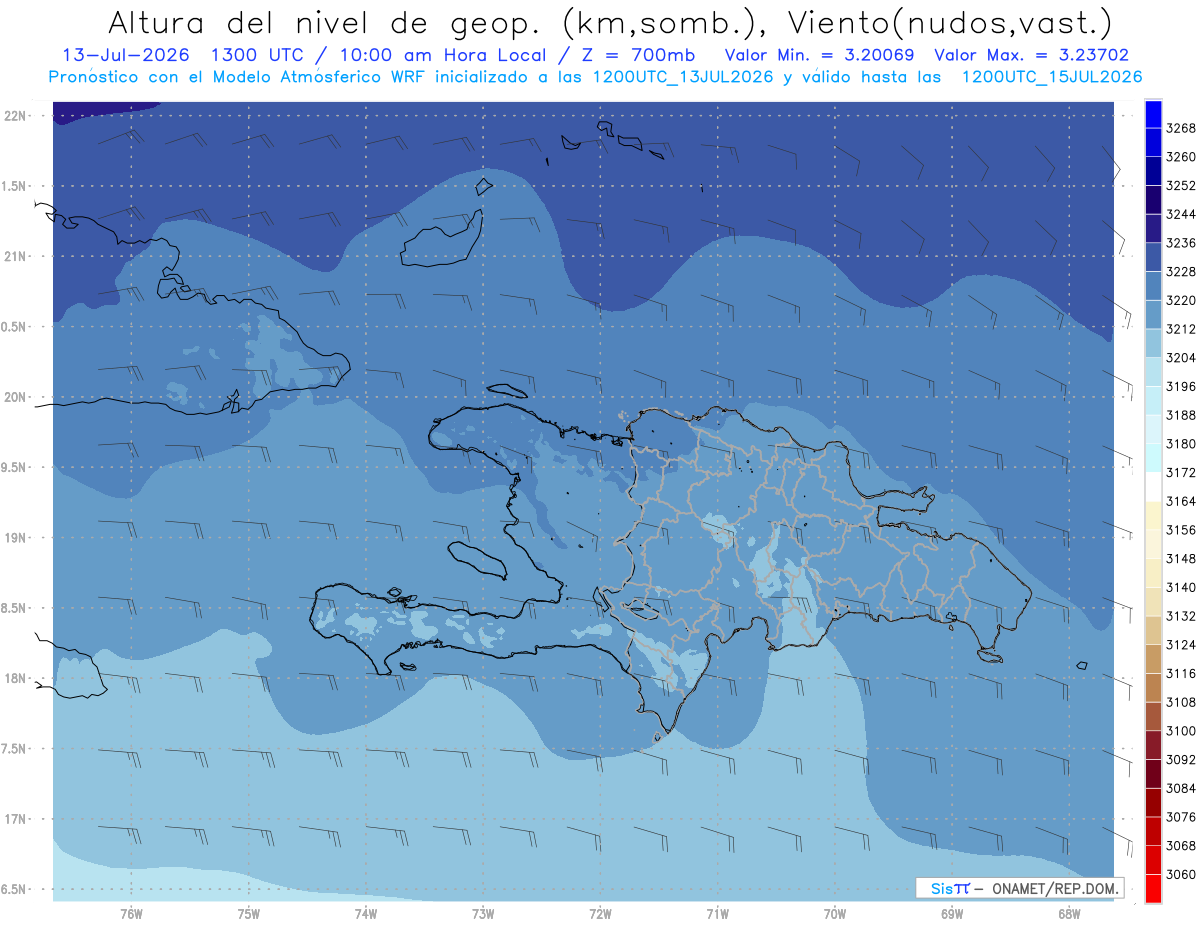
Task: Click the '69W' longitude tick label
Action: 952,914
